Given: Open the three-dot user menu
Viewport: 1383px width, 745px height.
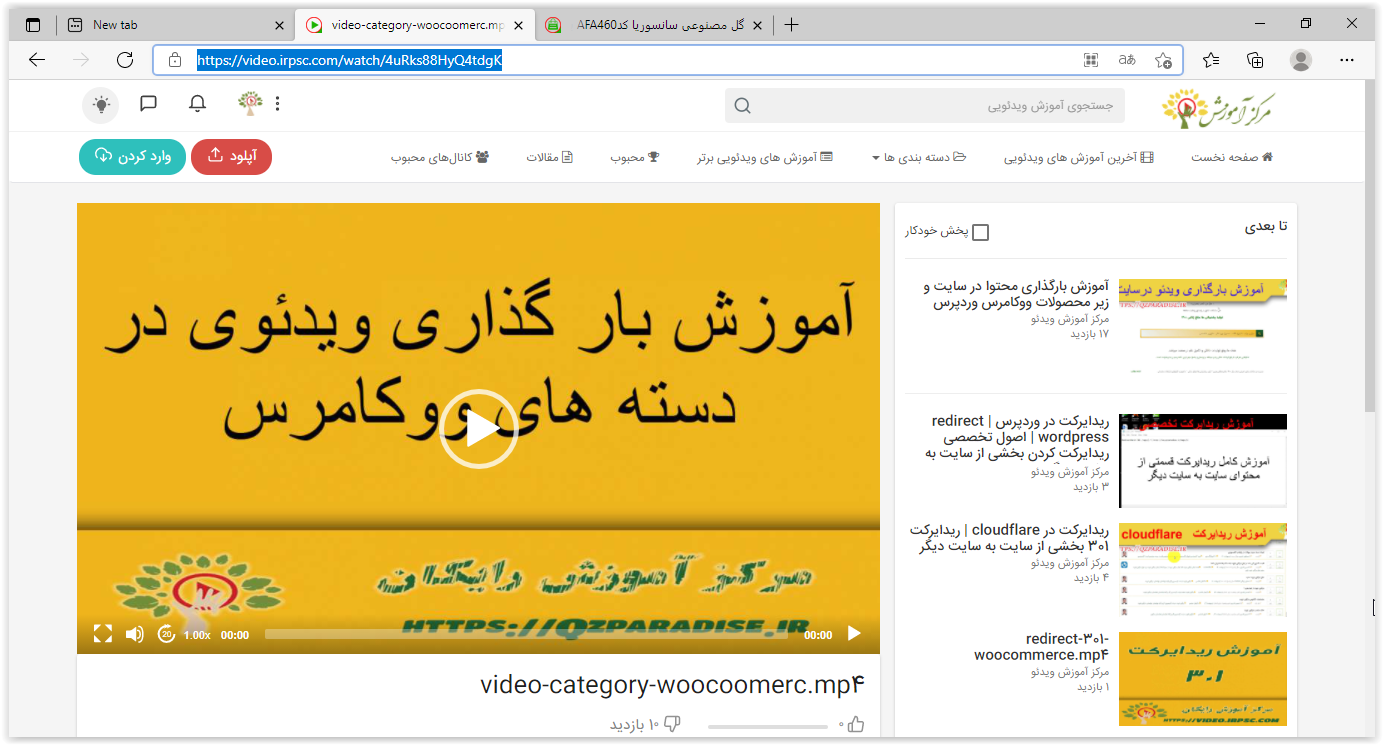Looking at the screenshot, I should tap(277, 103).
